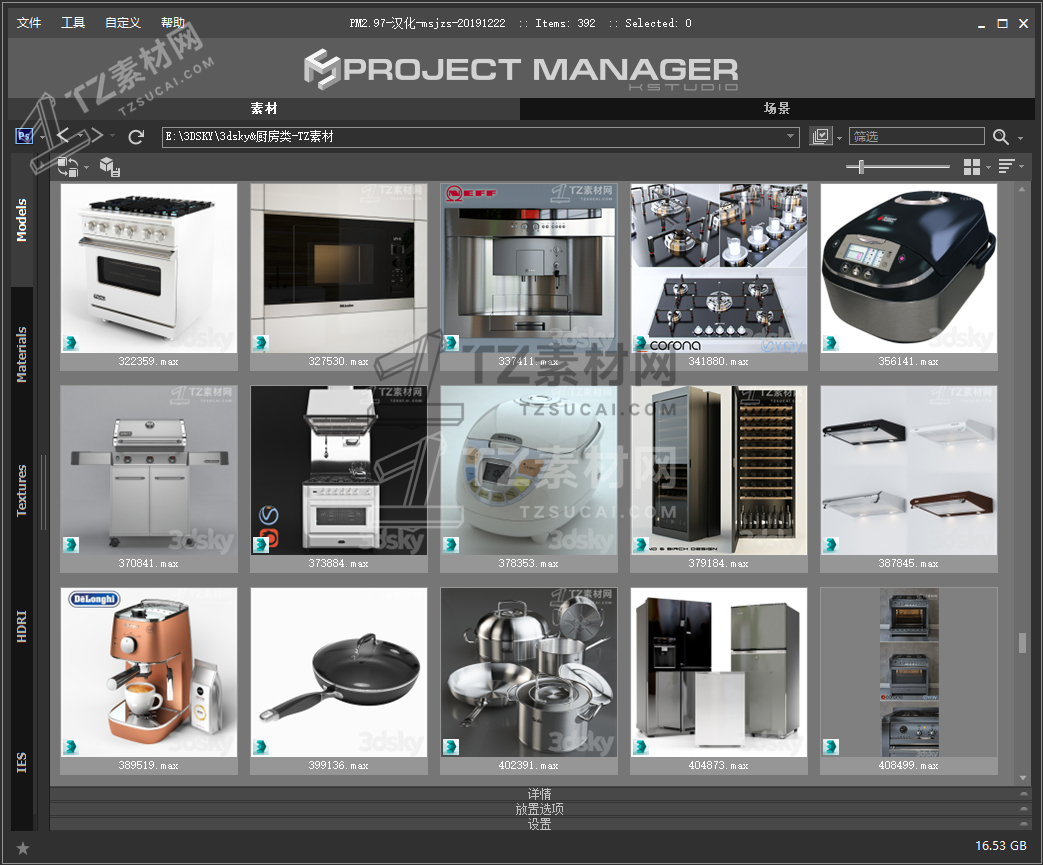The height and width of the screenshot is (865, 1043).
Task: Open the history dropdown after forward arrow
Action: (x=112, y=136)
